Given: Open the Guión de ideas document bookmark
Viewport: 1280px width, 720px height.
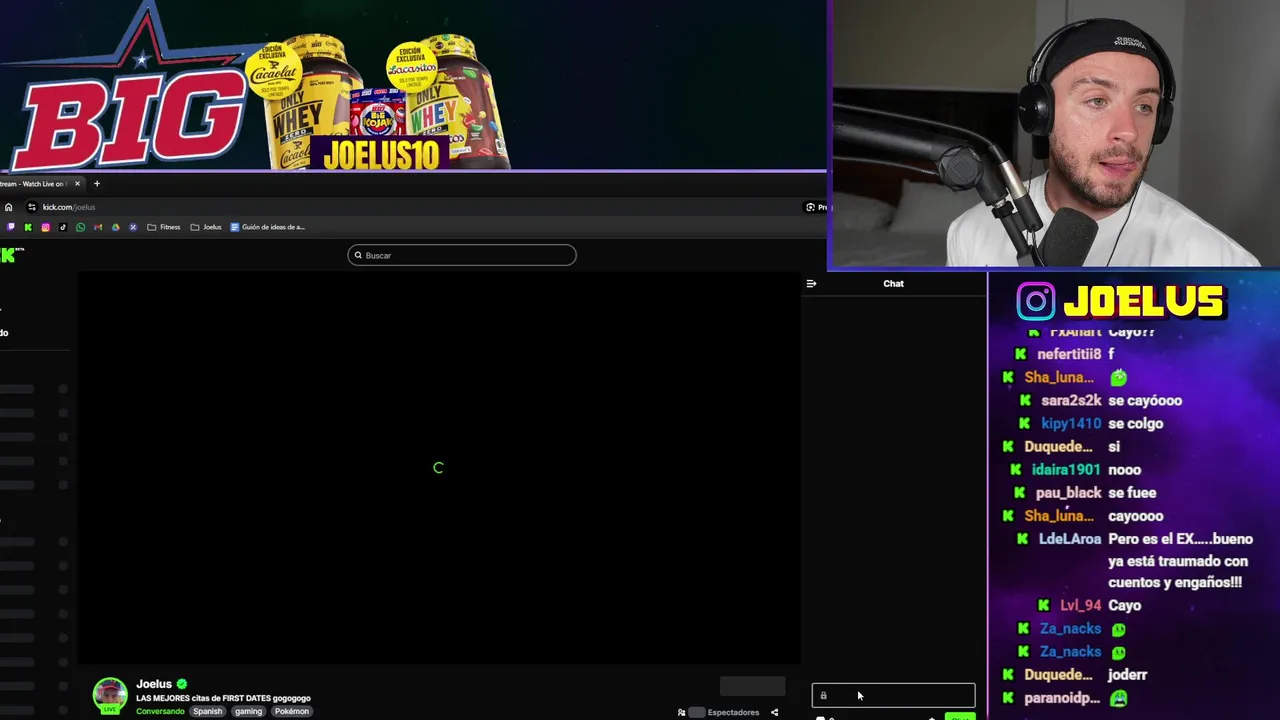Looking at the screenshot, I should click(x=268, y=227).
